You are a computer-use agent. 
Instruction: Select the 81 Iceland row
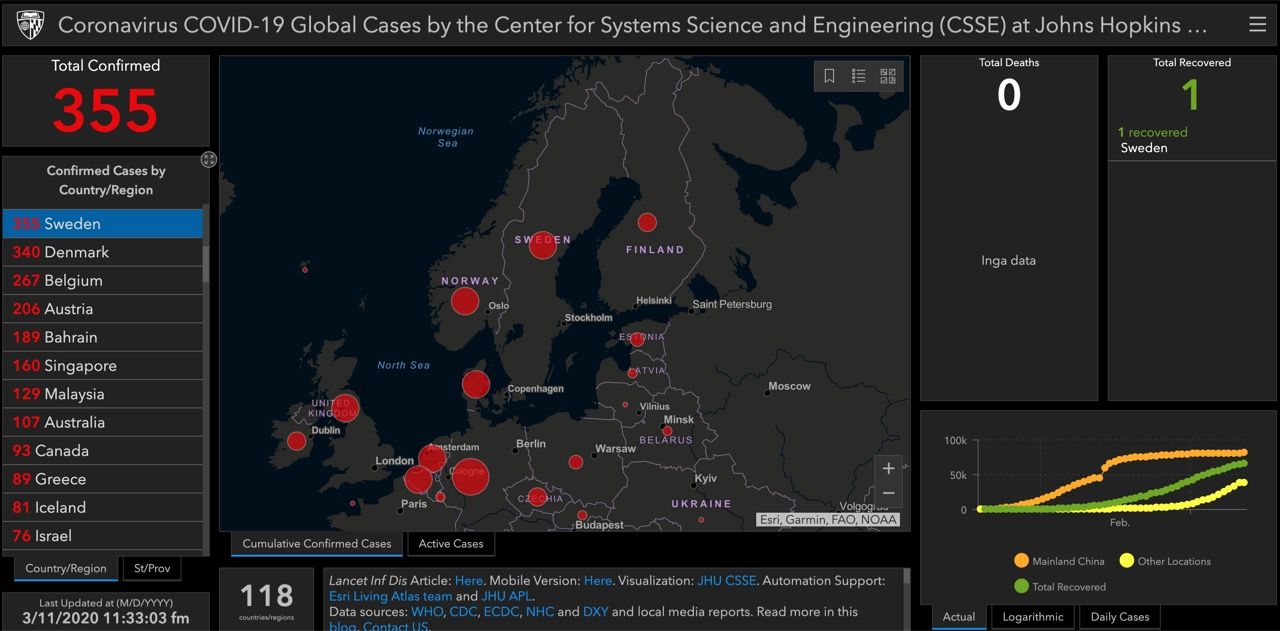point(102,507)
